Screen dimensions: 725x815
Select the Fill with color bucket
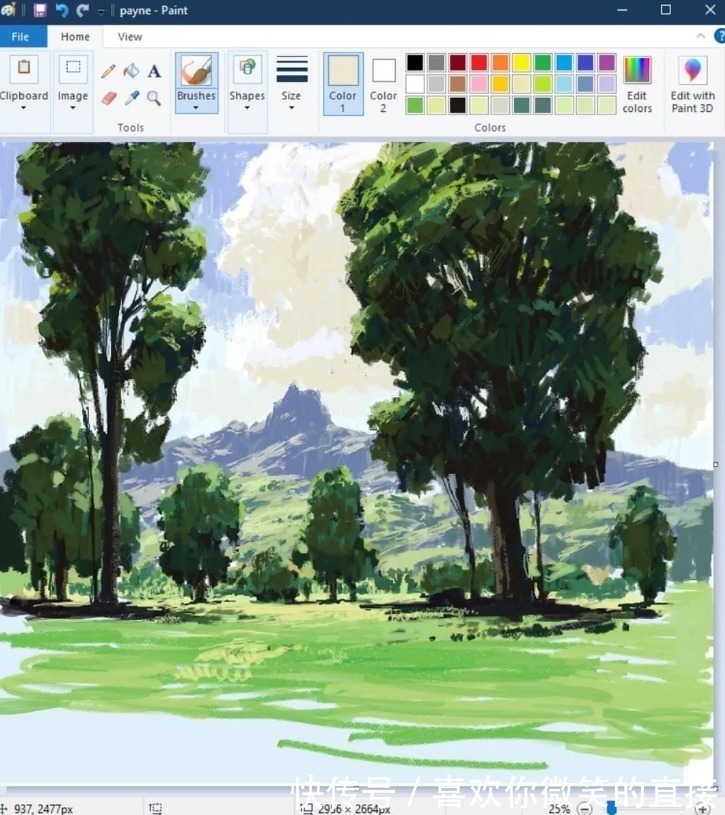click(131, 71)
